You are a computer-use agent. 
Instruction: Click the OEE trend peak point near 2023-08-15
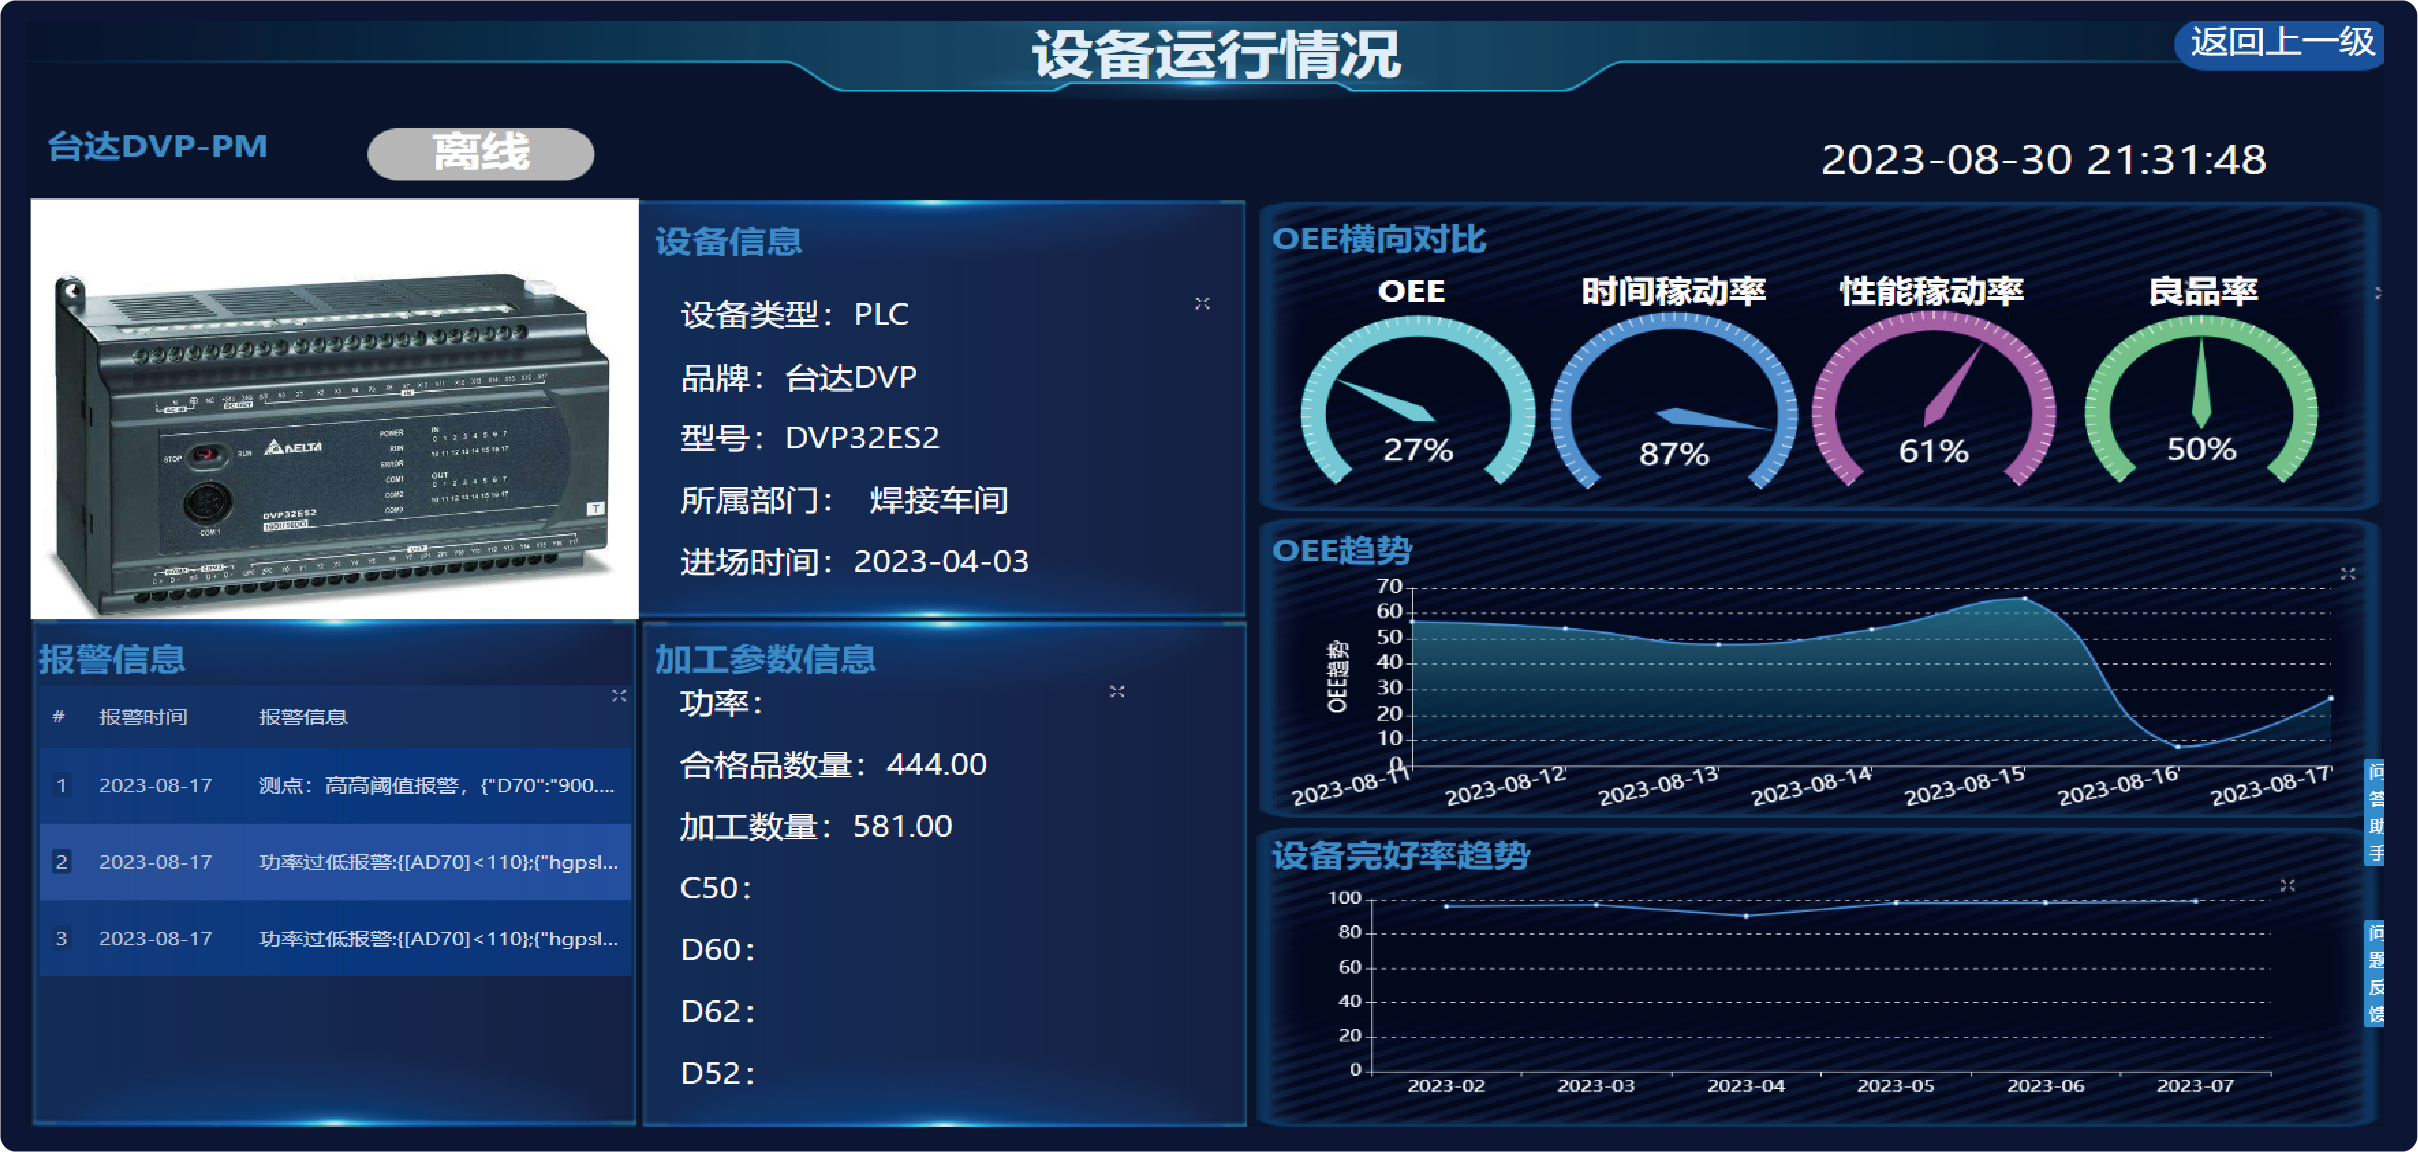point(2024,599)
